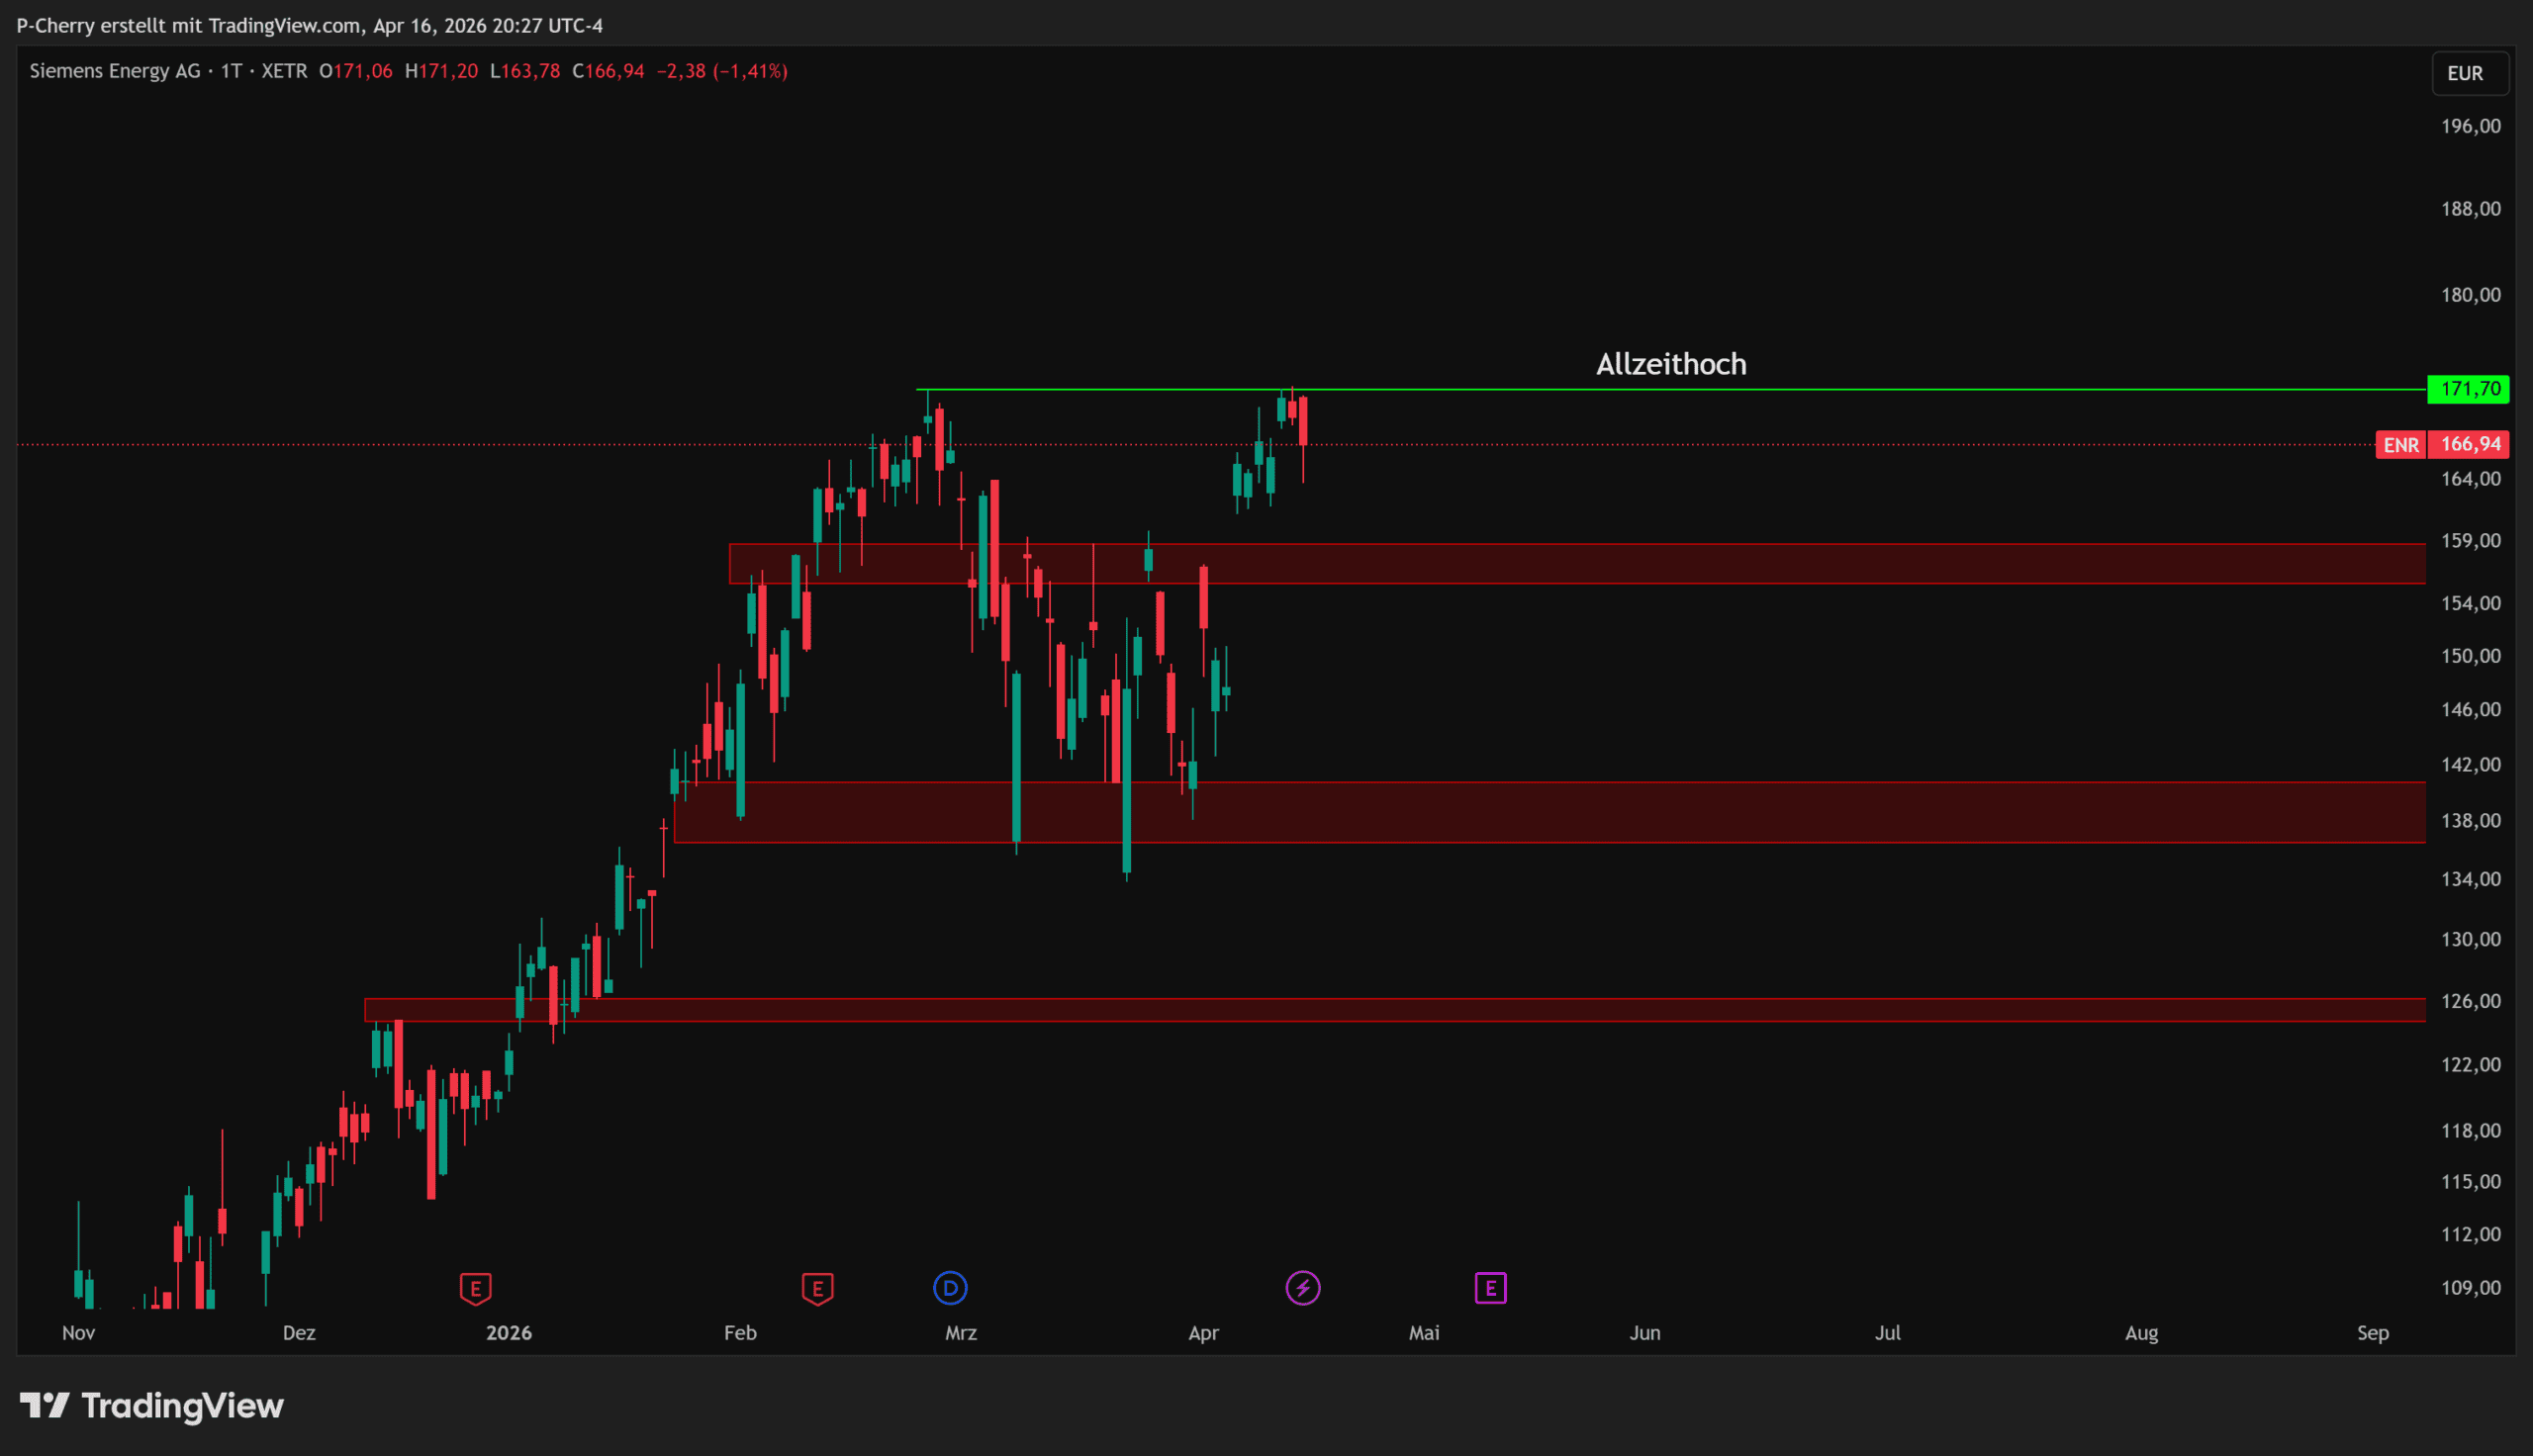Image resolution: width=2533 pixels, height=1456 pixels.
Task: Click the TradingView.com header text link
Action: tap(284, 26)
